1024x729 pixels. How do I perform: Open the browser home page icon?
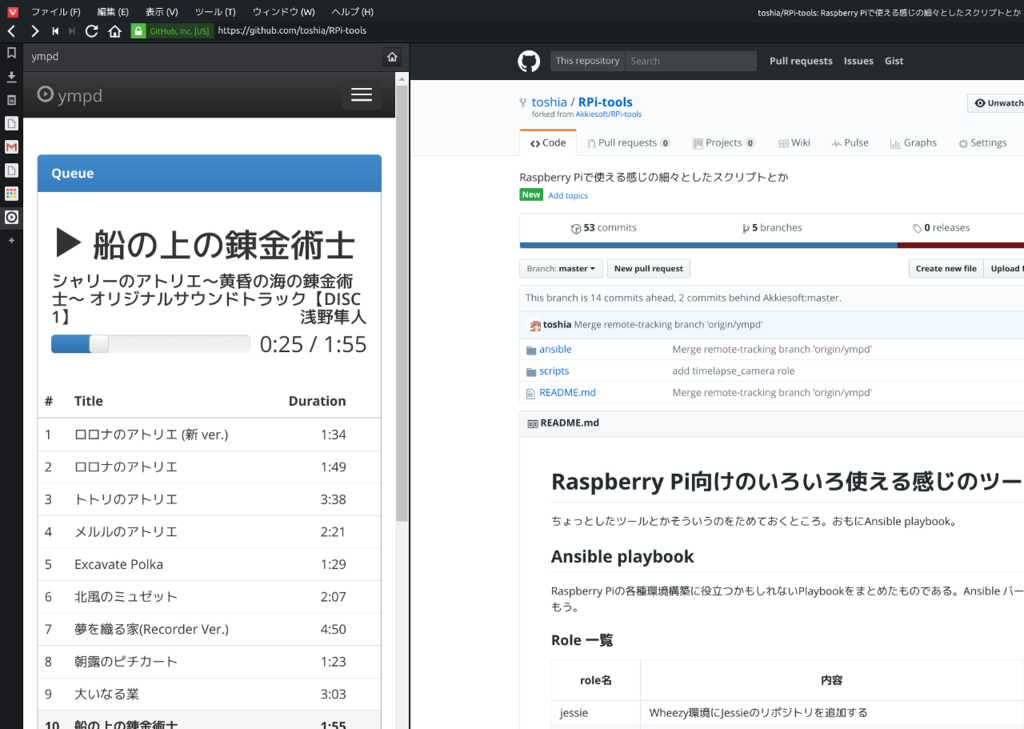click(115, 31)
